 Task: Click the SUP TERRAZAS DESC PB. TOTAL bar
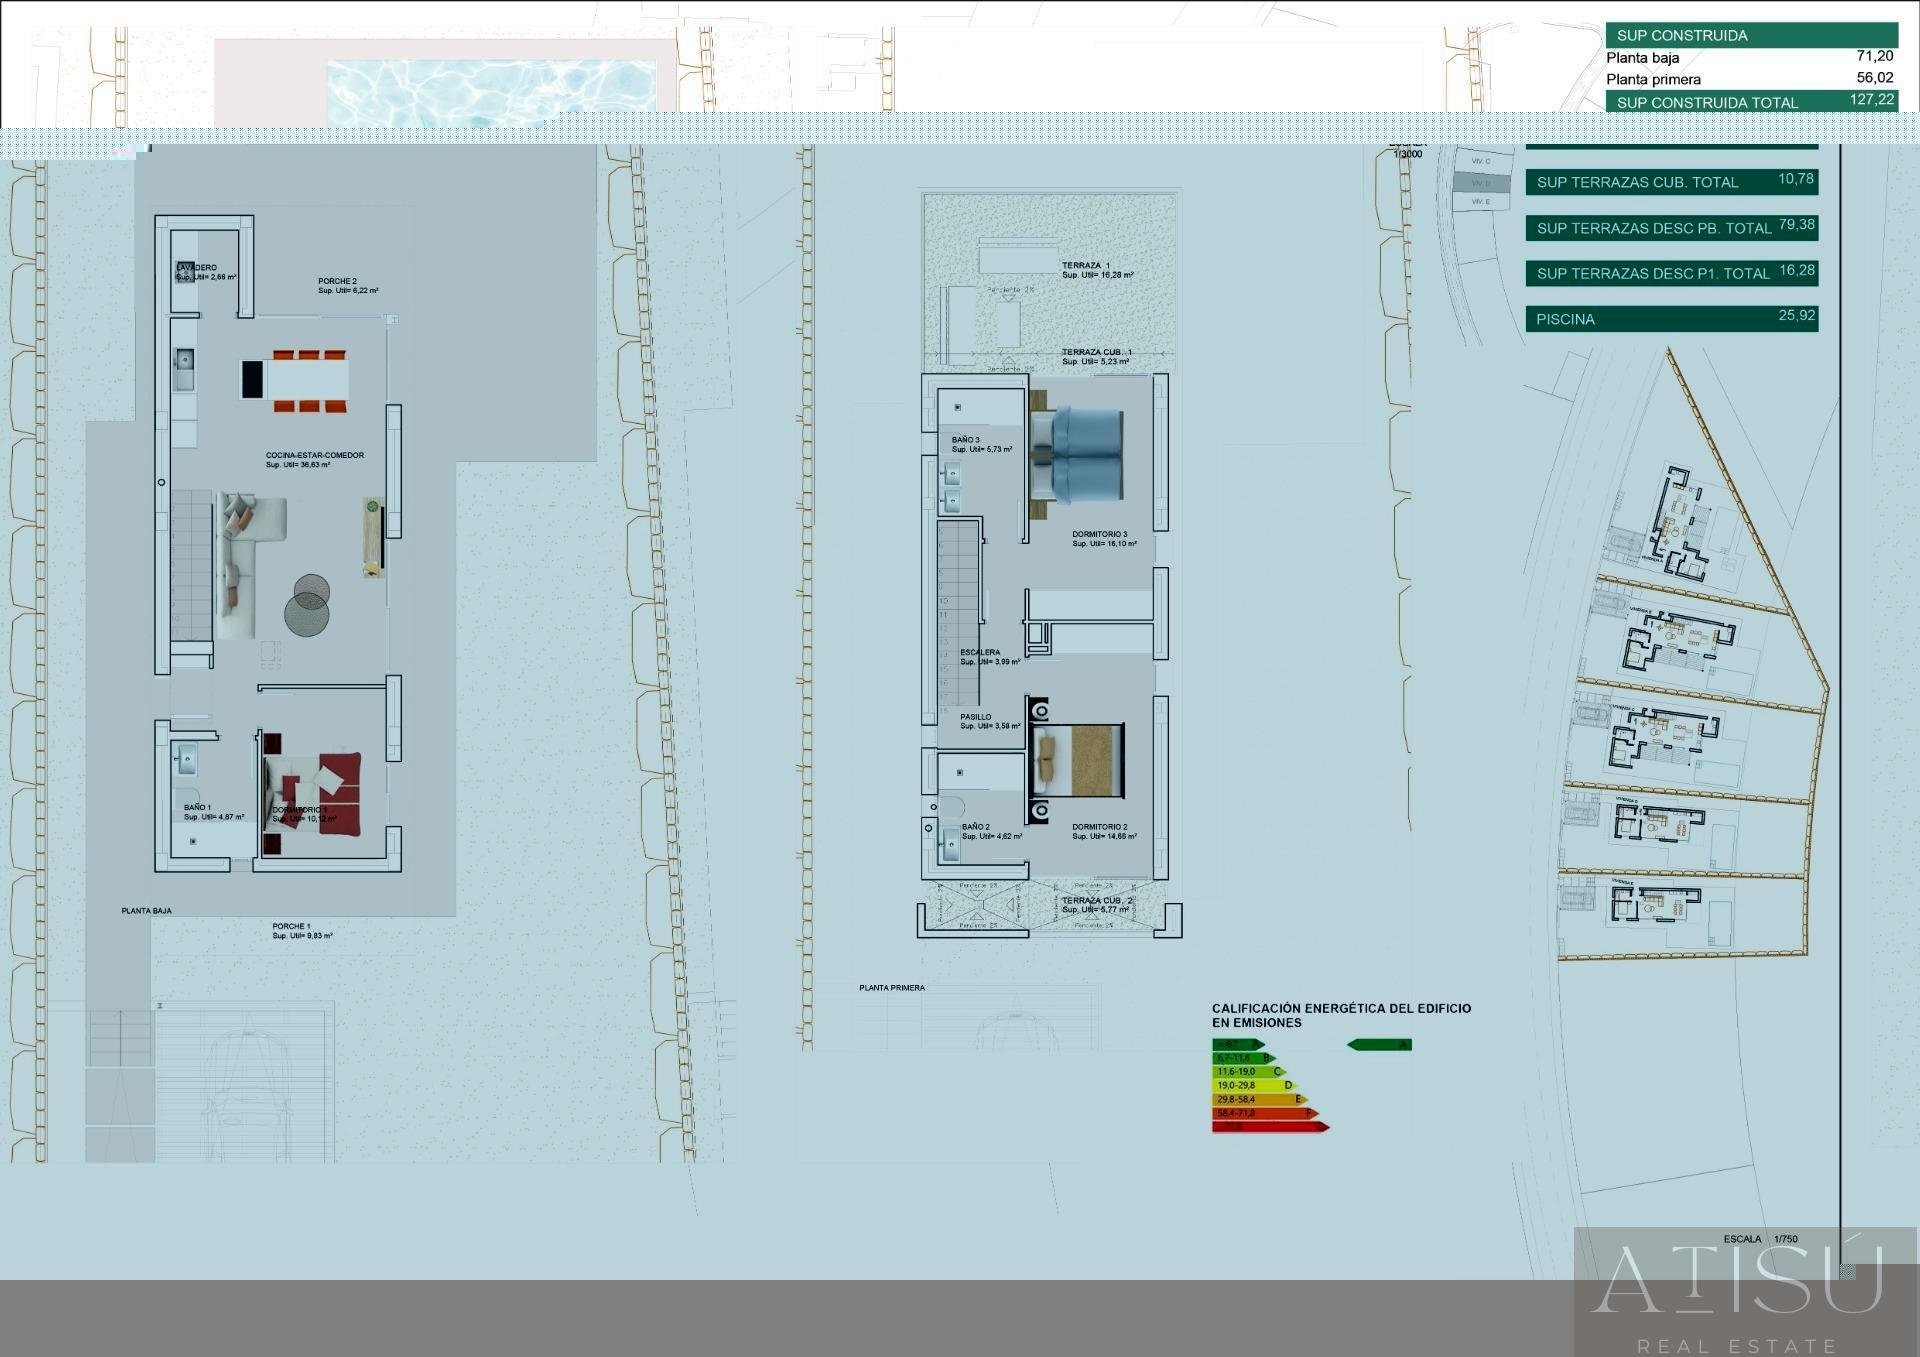pos(1671,228)
